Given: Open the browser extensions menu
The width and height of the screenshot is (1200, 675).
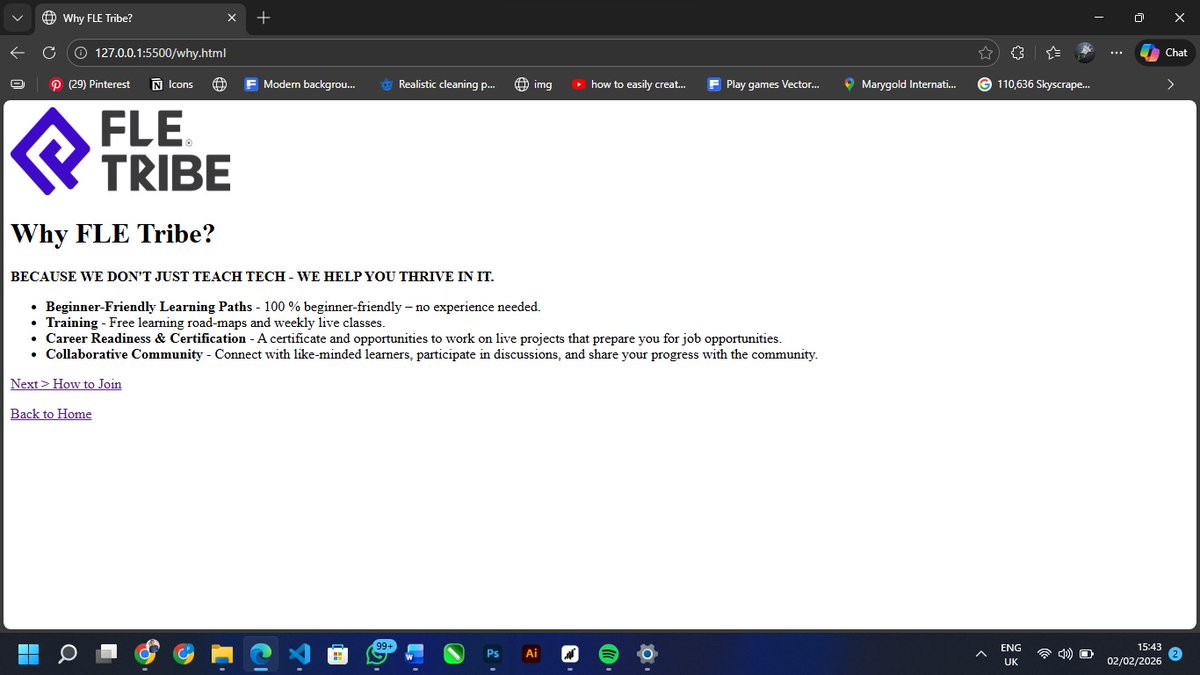Looking at the screenshot, I should point(1018,53).
